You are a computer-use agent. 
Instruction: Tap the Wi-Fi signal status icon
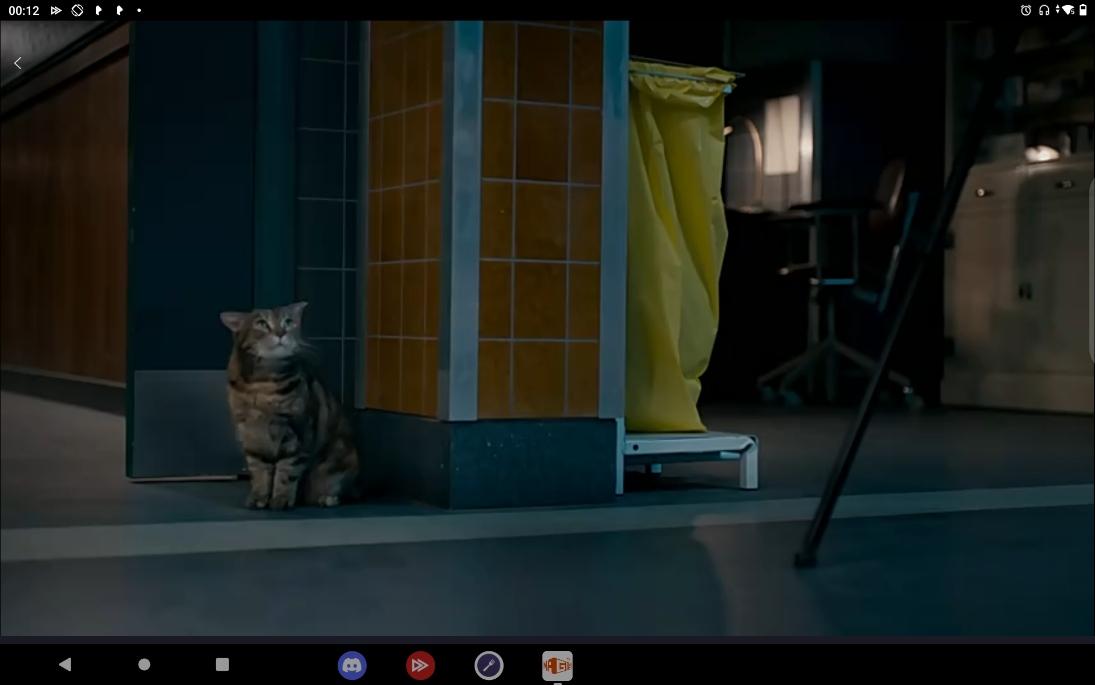click(1065, 10)
